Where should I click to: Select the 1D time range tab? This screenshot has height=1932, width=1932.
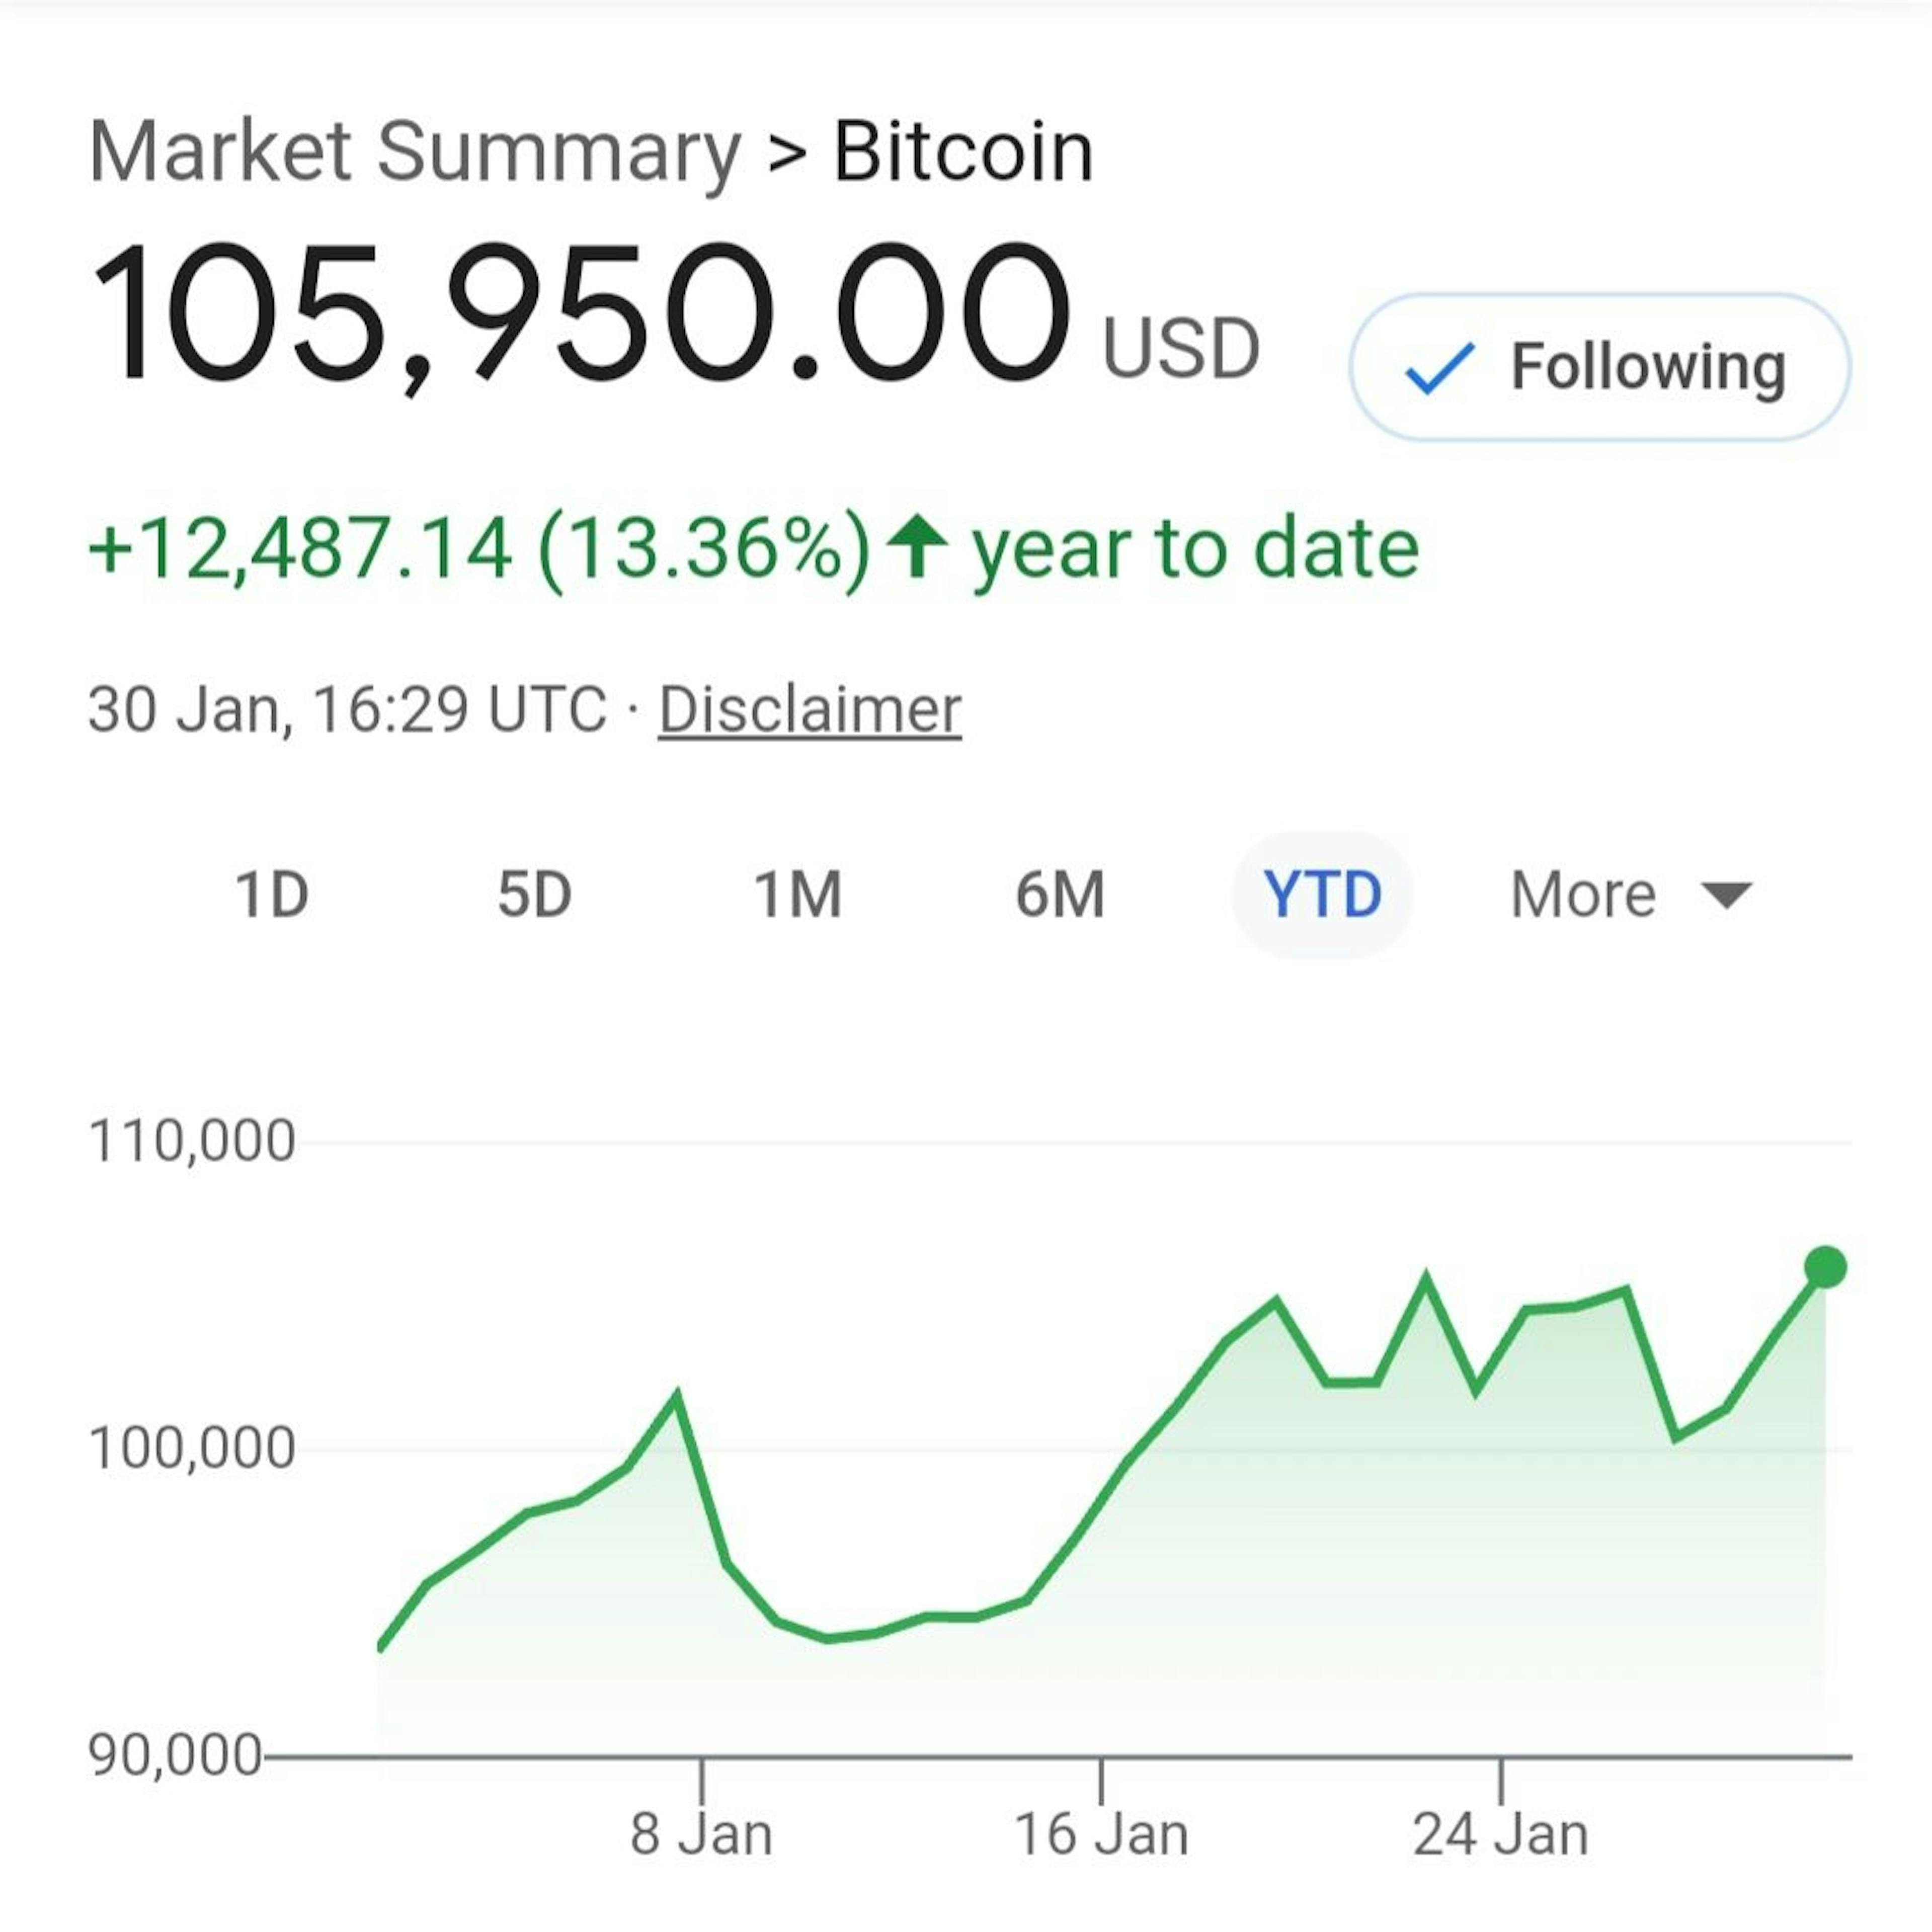(272, 894)
